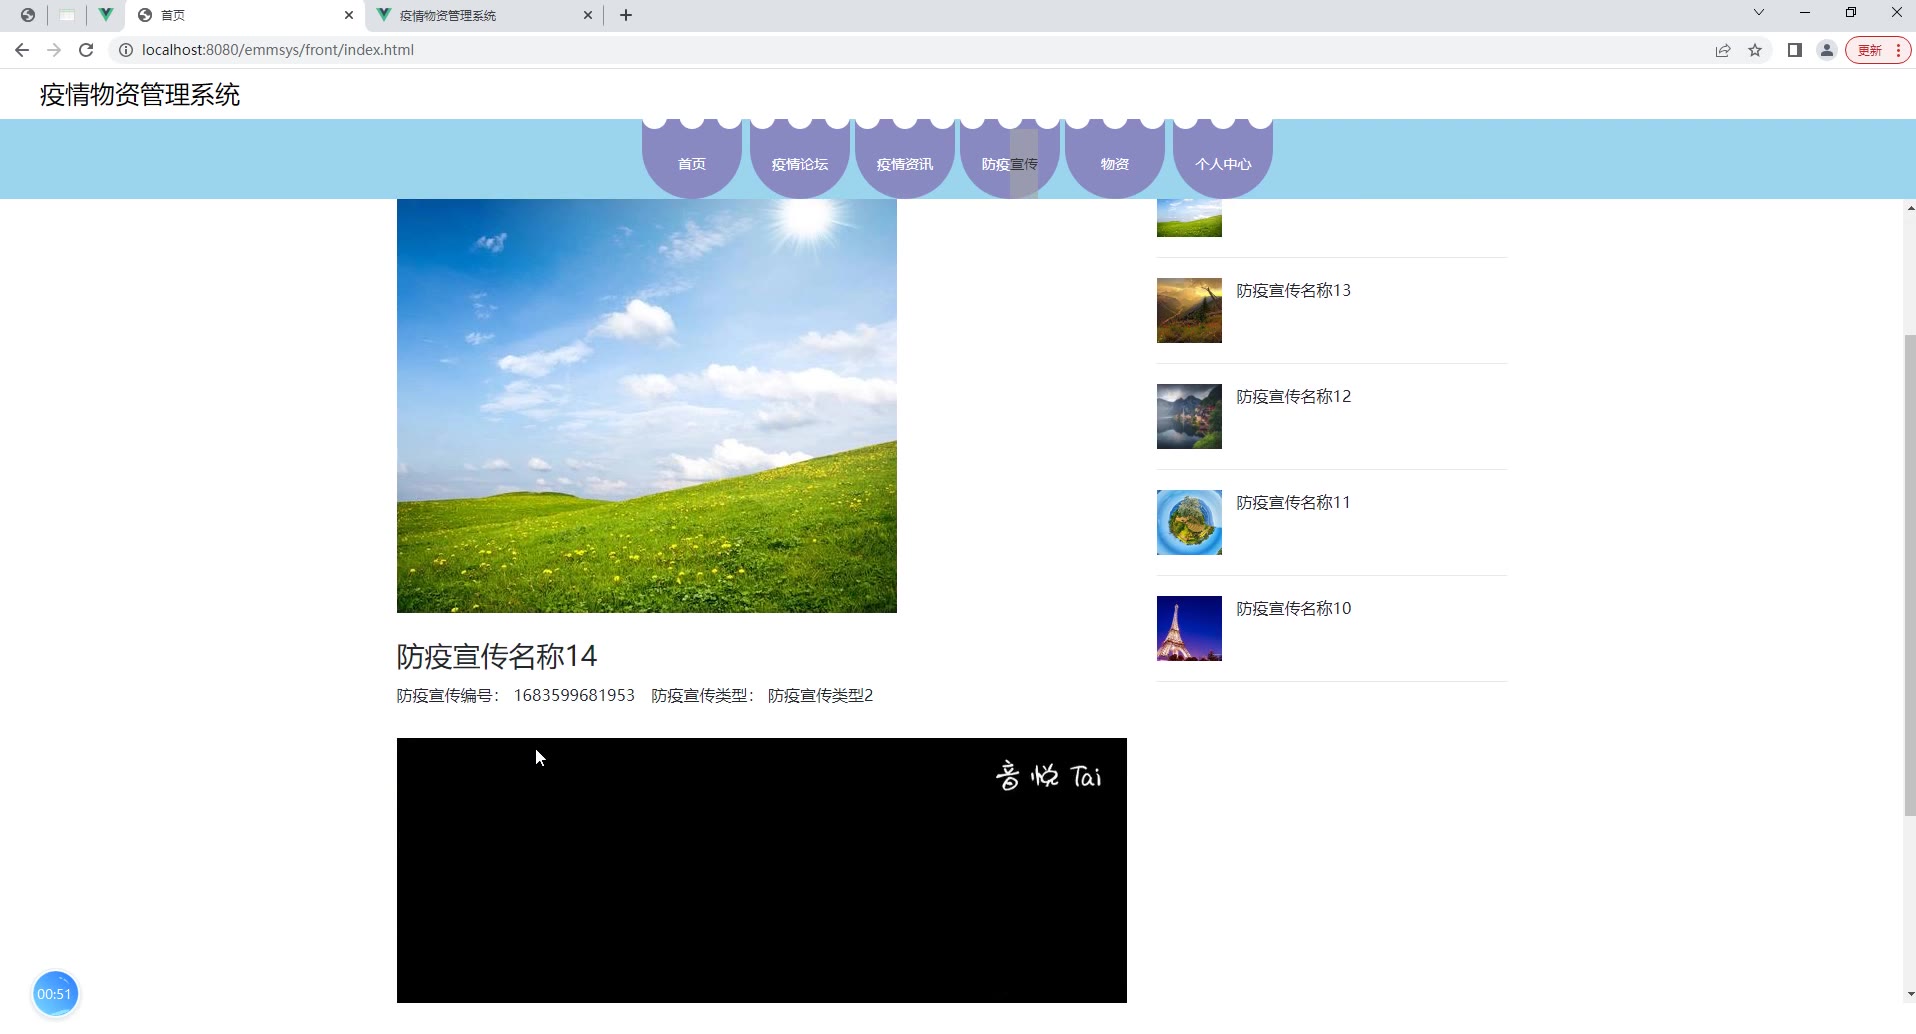The width and height of the screenshot is (1916, 1034).
Task: Open the first pinned globe tab
Action: coord(28,15)
